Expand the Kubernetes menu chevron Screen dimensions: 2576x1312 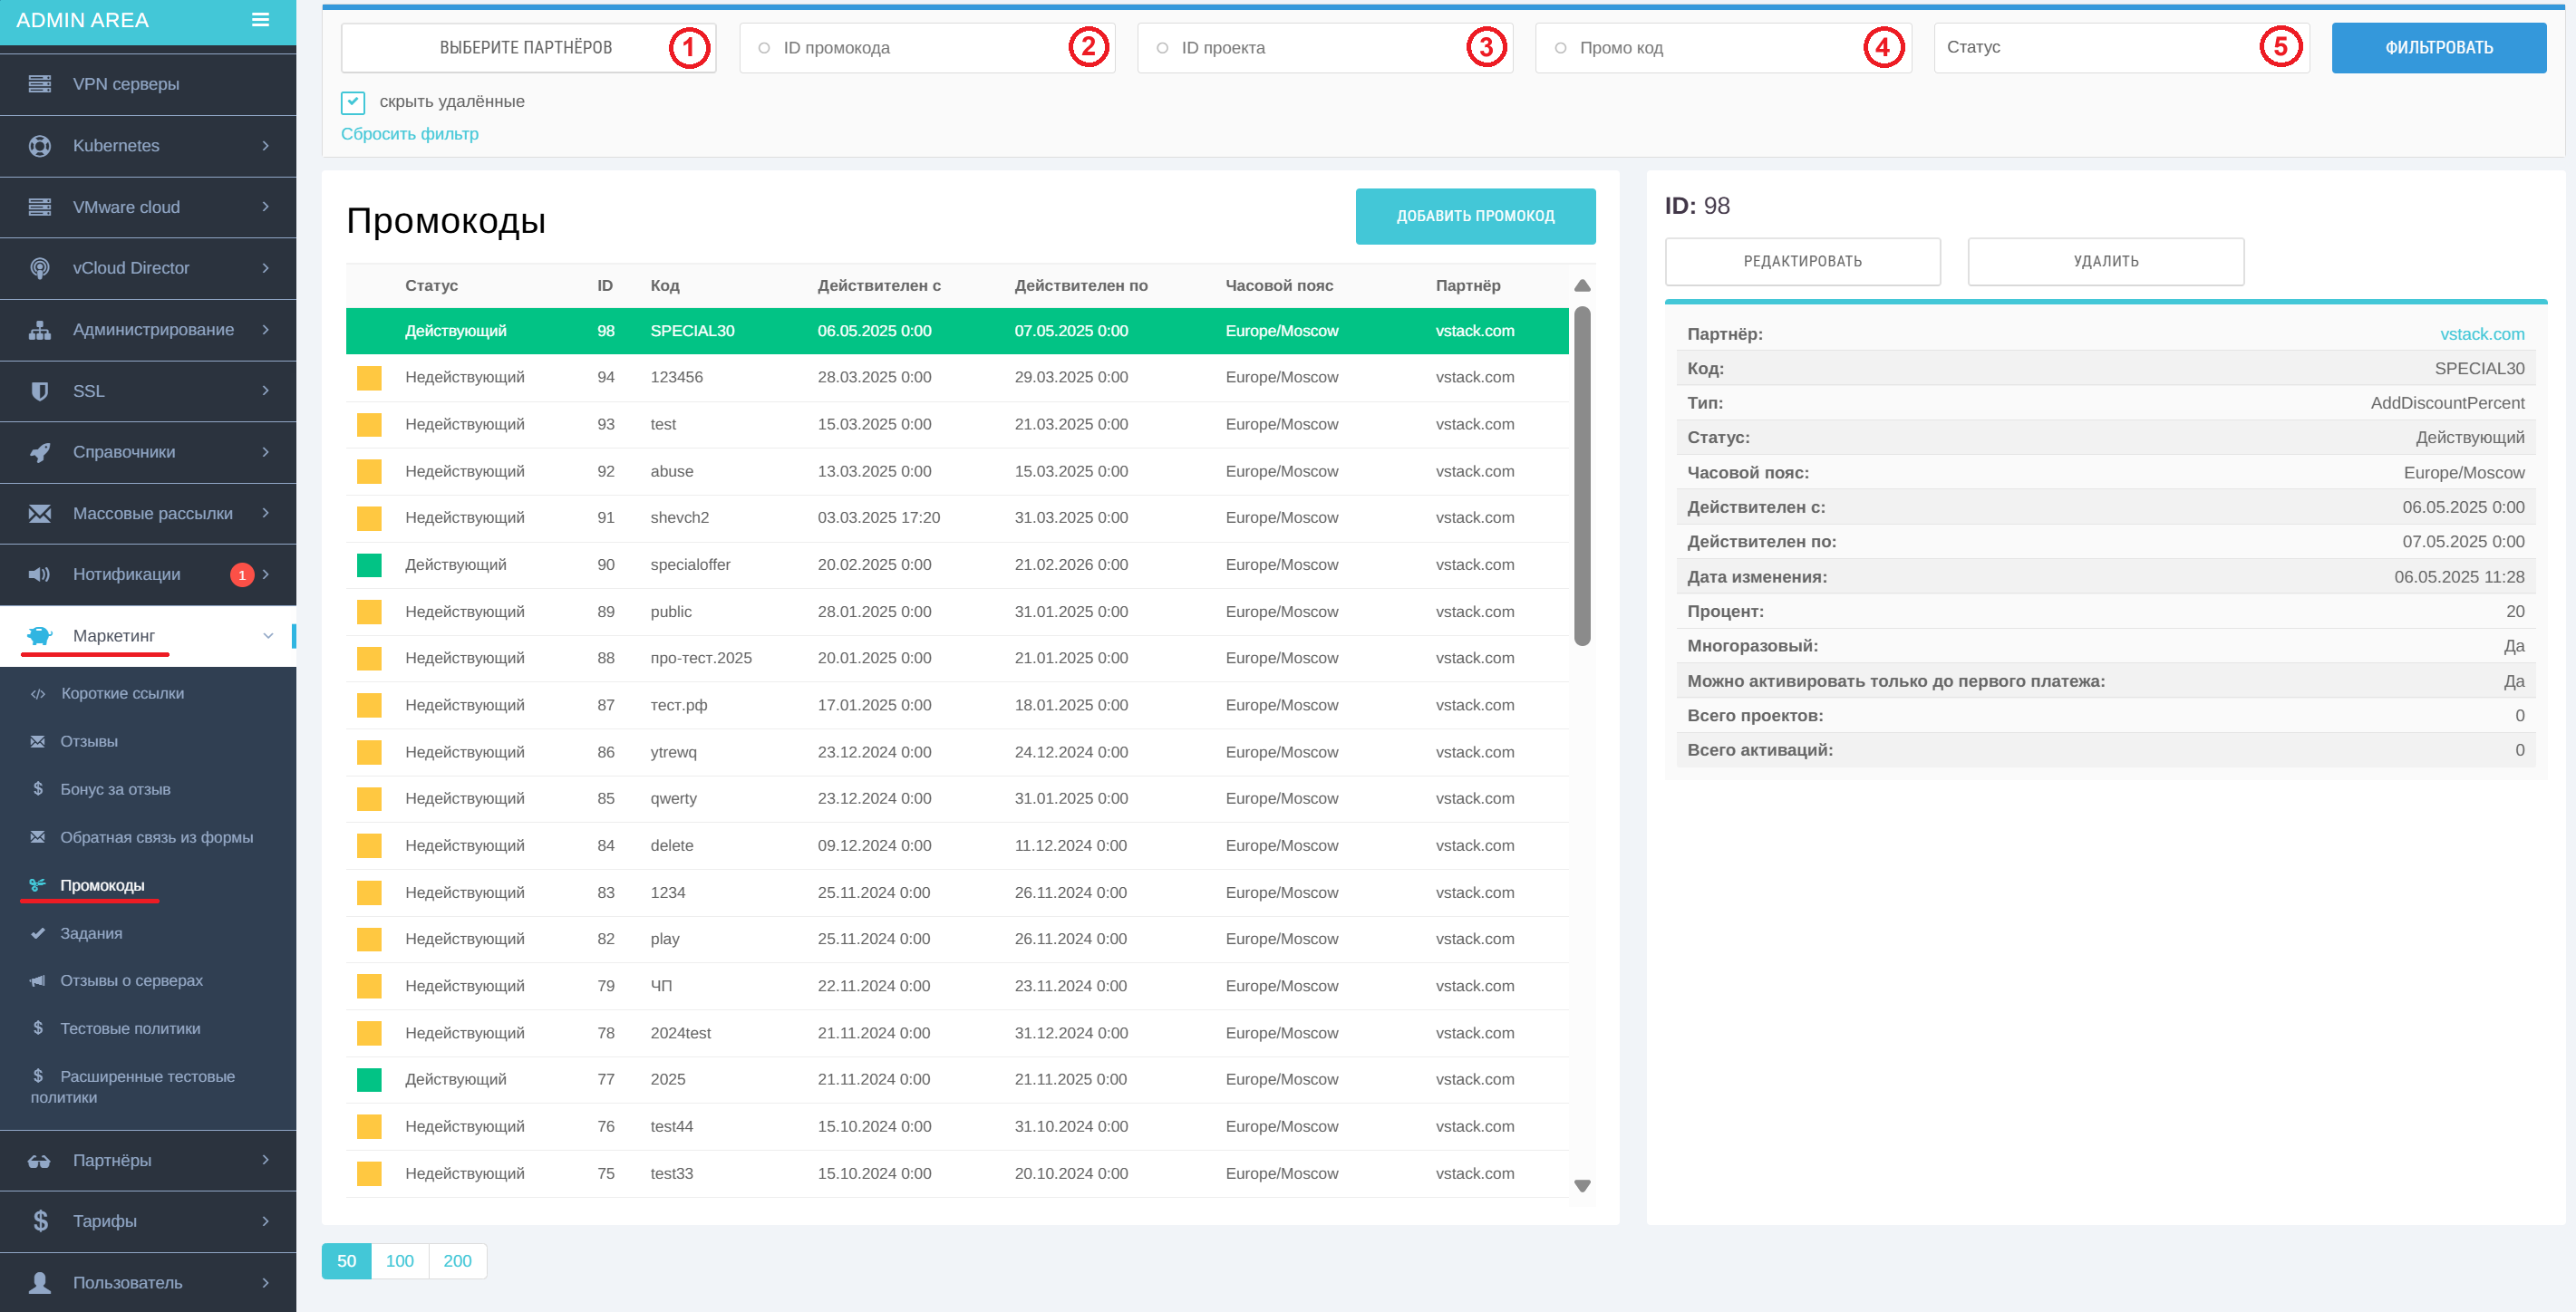(x=266, y=146)
